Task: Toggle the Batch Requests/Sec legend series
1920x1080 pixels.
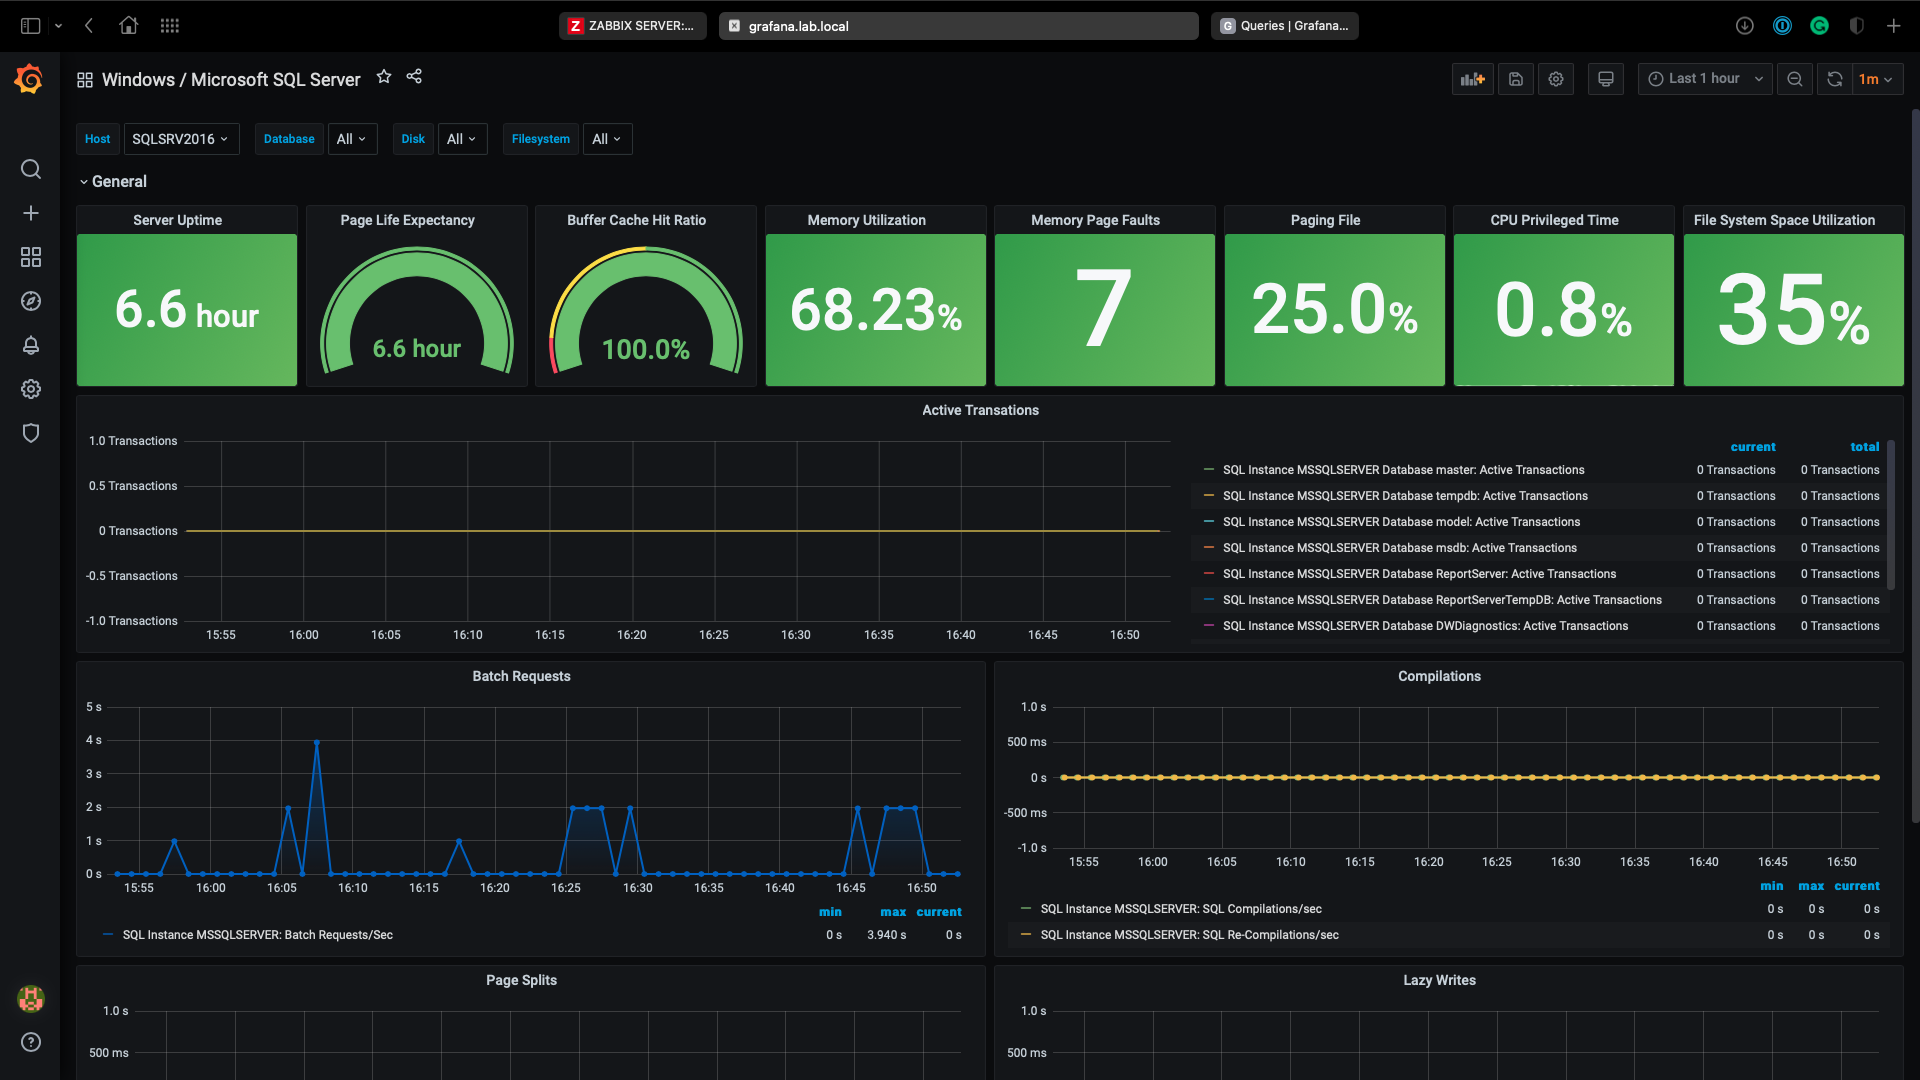Action: coord(257,935)
